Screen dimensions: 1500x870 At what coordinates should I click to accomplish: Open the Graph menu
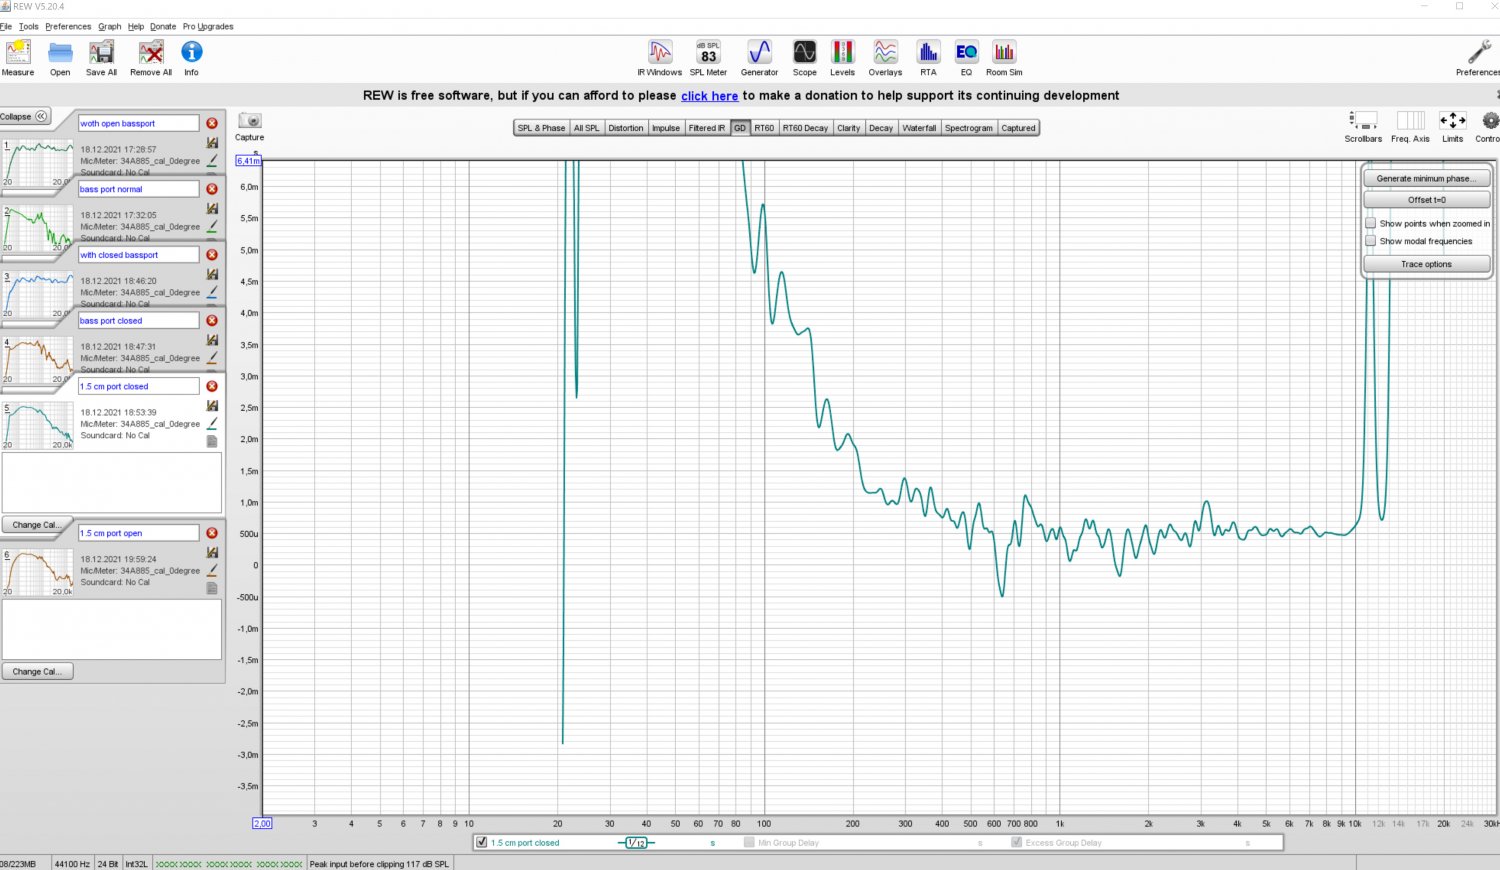(x=110, y=27)
